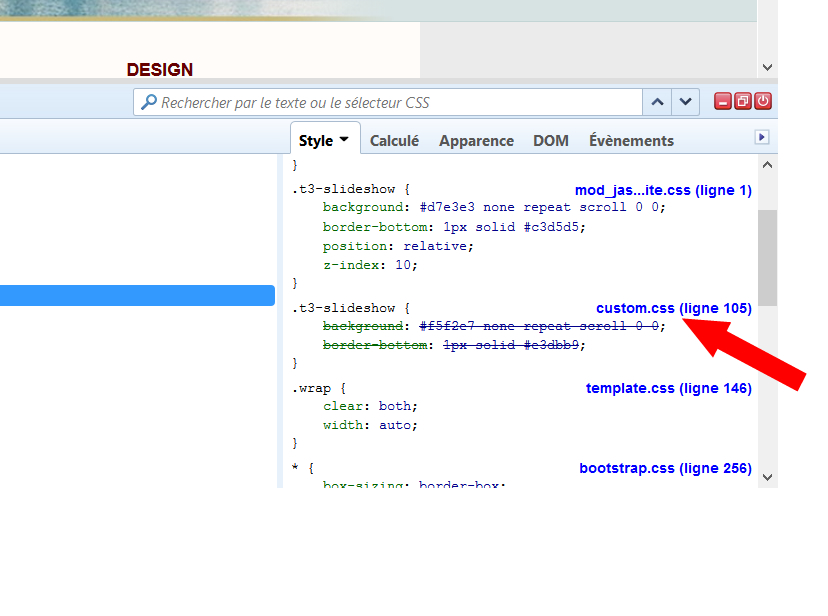The width and height of the screenshot is (828, 616).
Task: Go to next search result arrow
Action: [685, 102]
